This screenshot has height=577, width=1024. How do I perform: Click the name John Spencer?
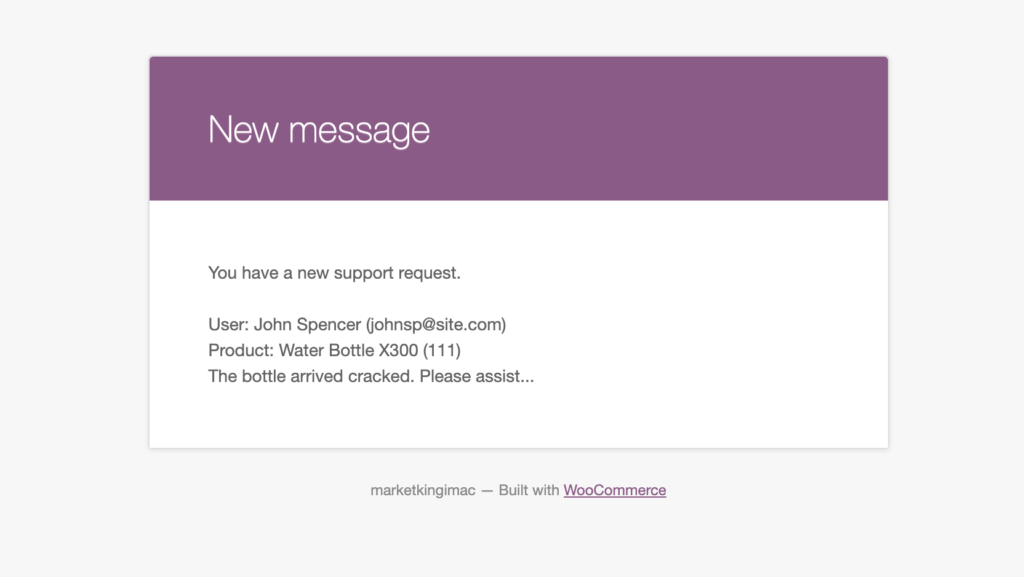[x=307, y=324]
